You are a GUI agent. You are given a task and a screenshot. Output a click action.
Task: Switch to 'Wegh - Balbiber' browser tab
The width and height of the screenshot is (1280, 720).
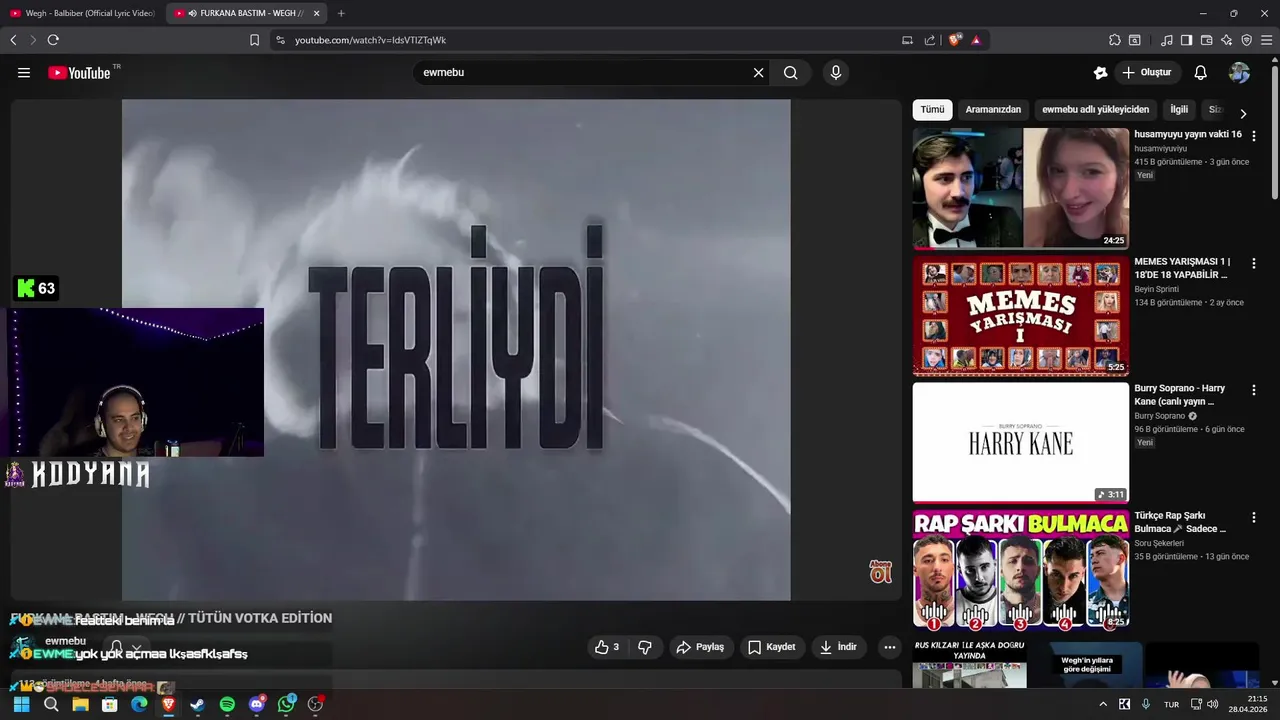pyautogui.click(x=82, y=13)
